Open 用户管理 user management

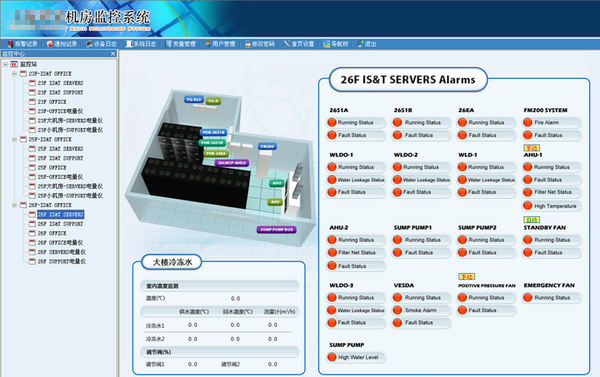click(220, 44)
